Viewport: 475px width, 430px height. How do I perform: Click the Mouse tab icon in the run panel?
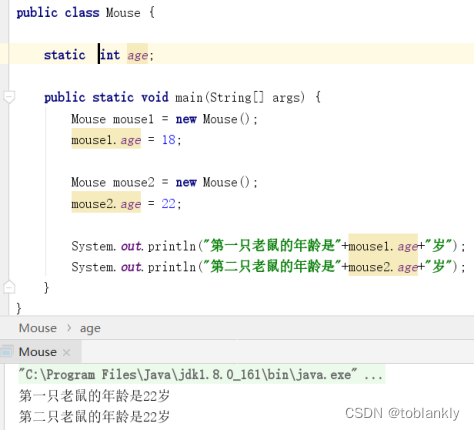point(7,352)
